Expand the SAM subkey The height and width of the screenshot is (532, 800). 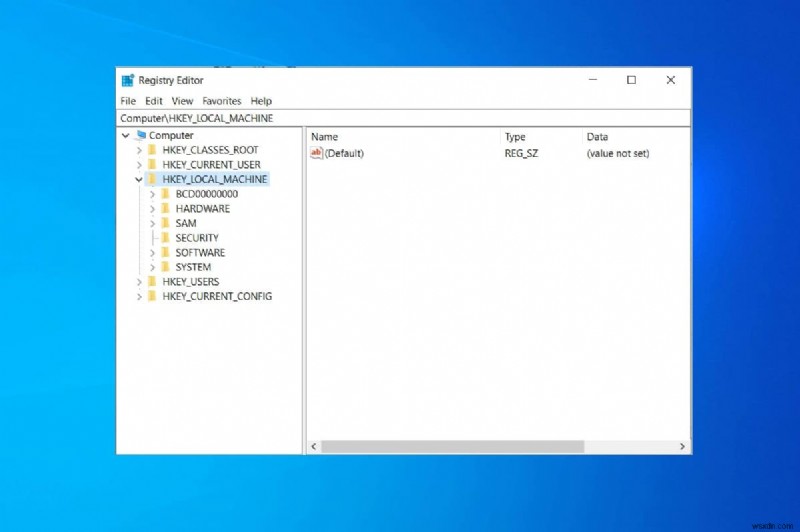(152, 223)
